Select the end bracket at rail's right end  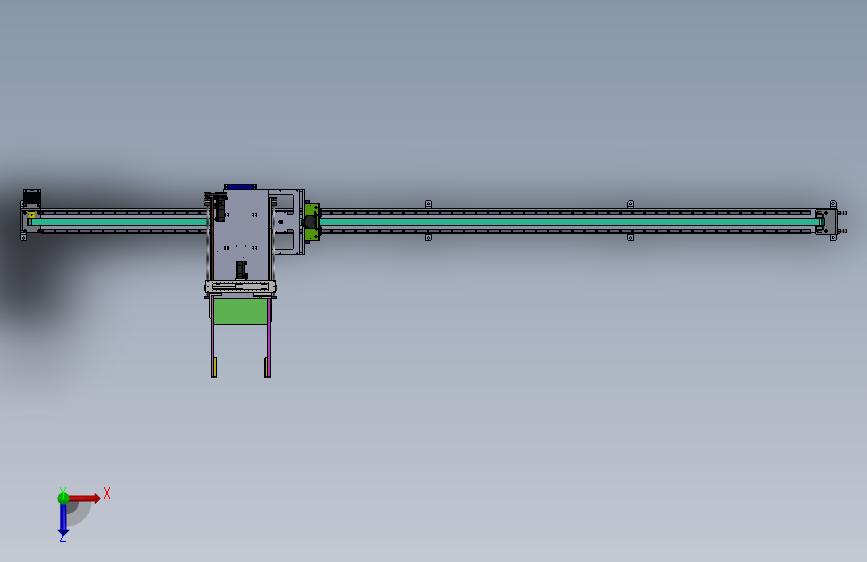pyautogui.click(x=827, y=221)
